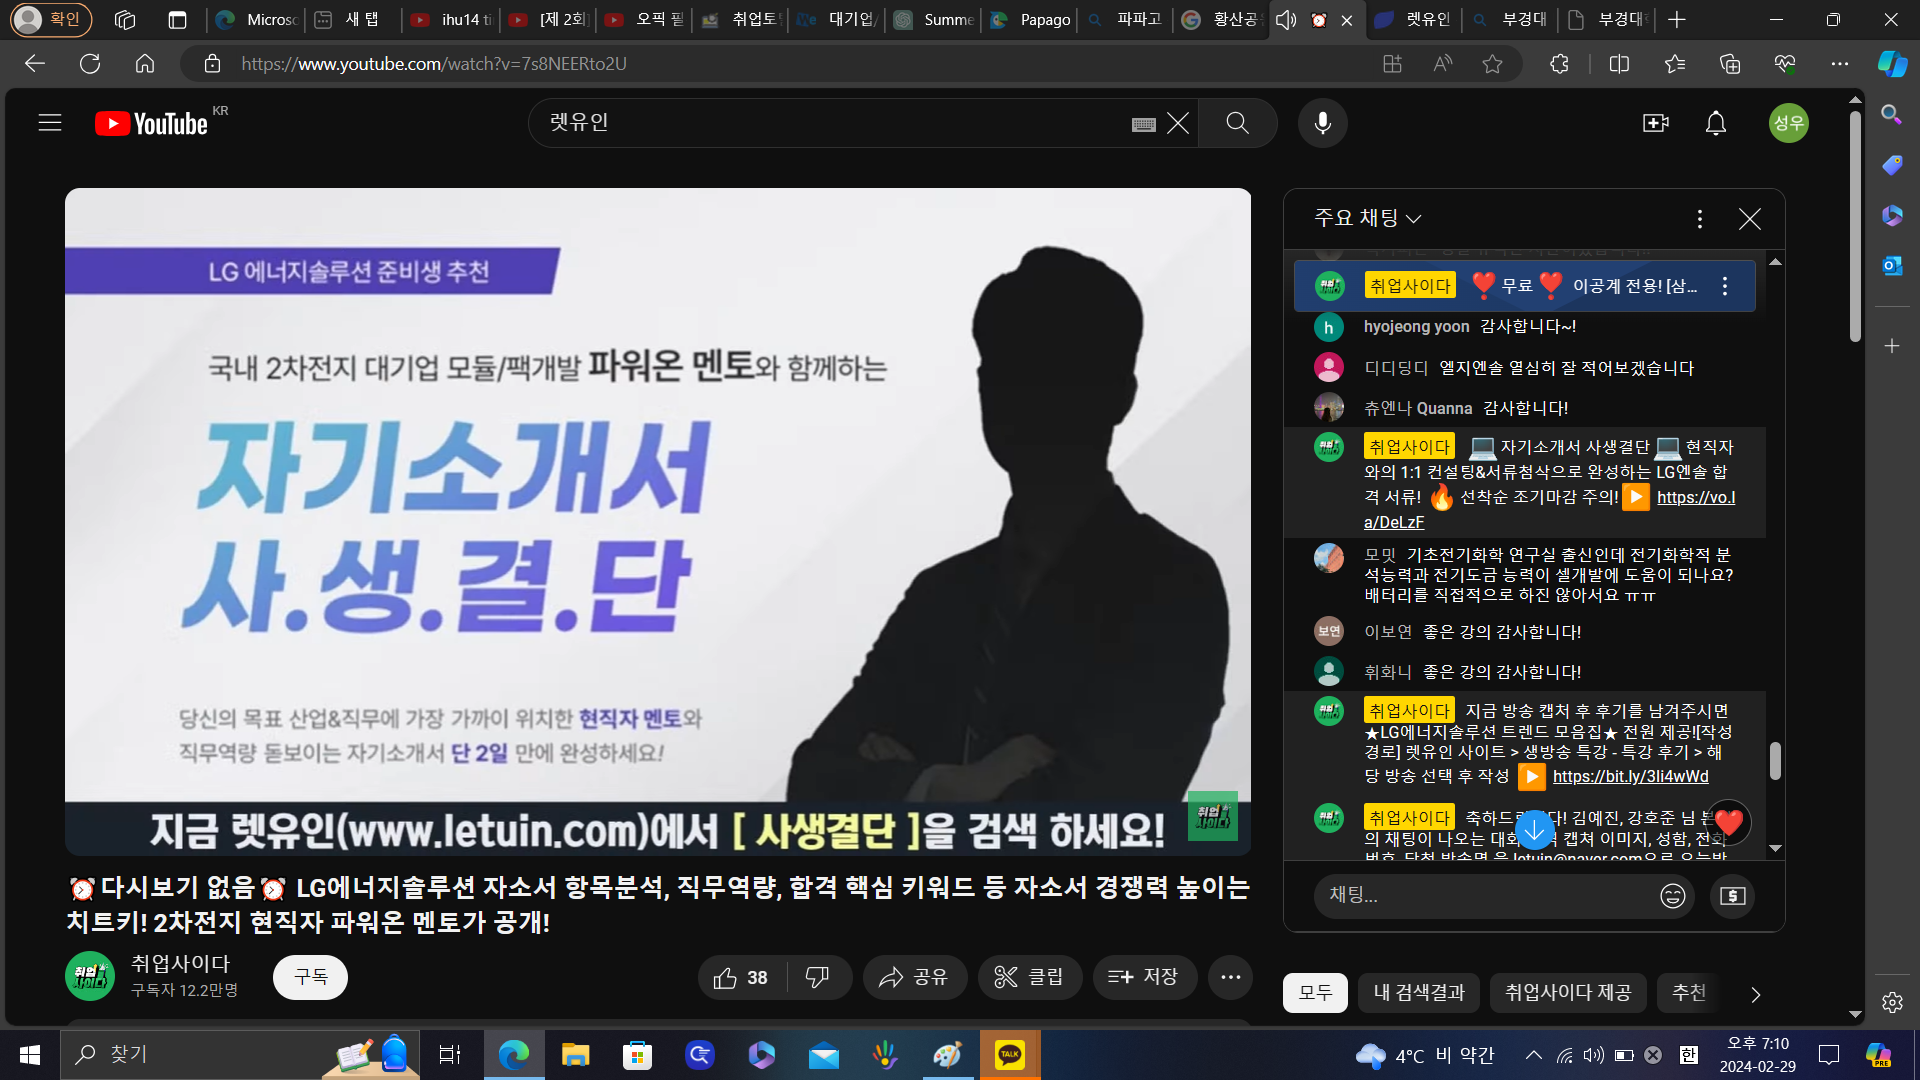Open the 취업사이다 channel name link
1920x1080 pixels.
click(180, 964)
